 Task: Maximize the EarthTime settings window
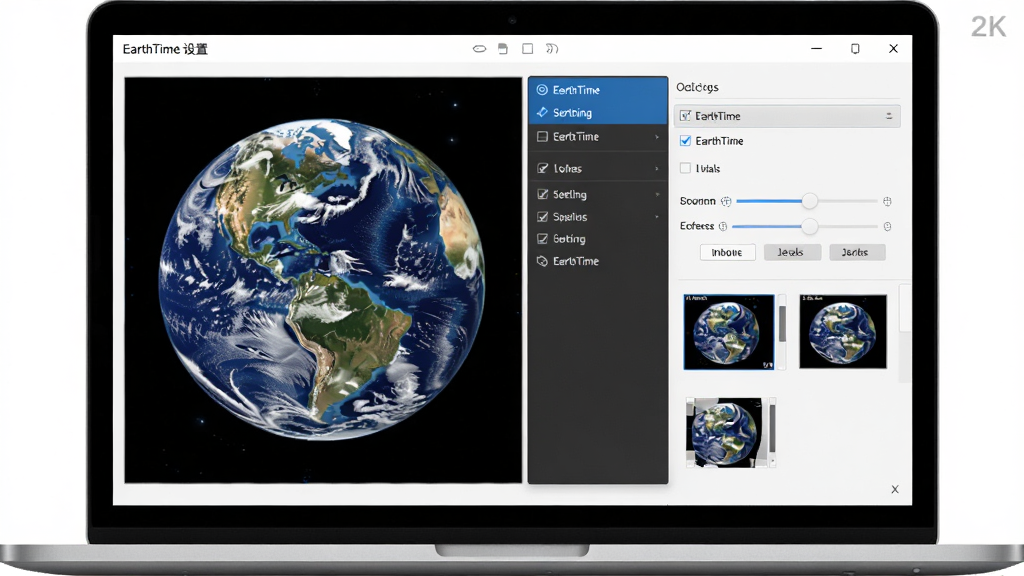coord(855,48)
